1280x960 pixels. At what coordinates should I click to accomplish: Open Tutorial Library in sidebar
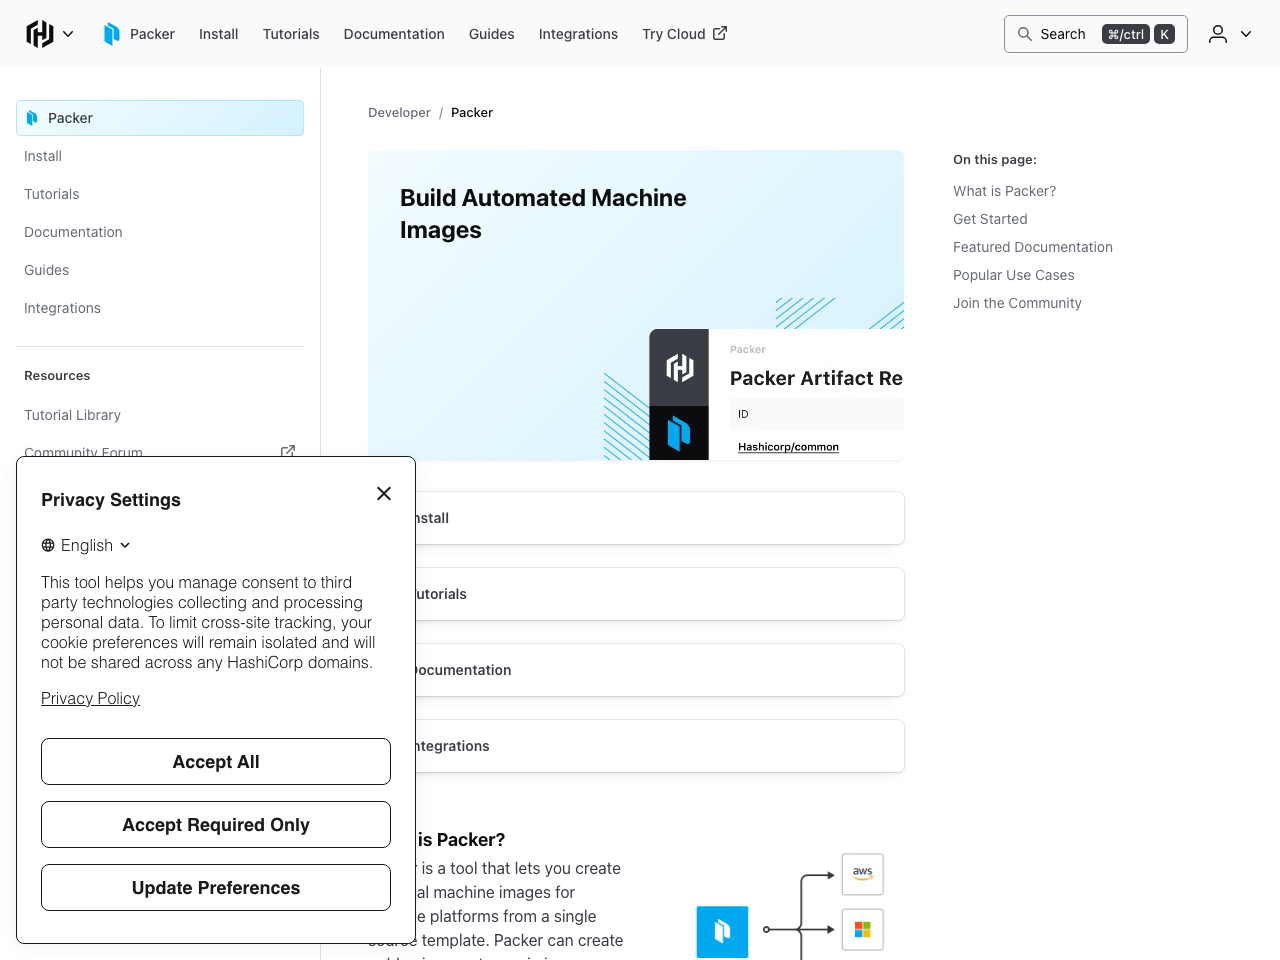72,415
